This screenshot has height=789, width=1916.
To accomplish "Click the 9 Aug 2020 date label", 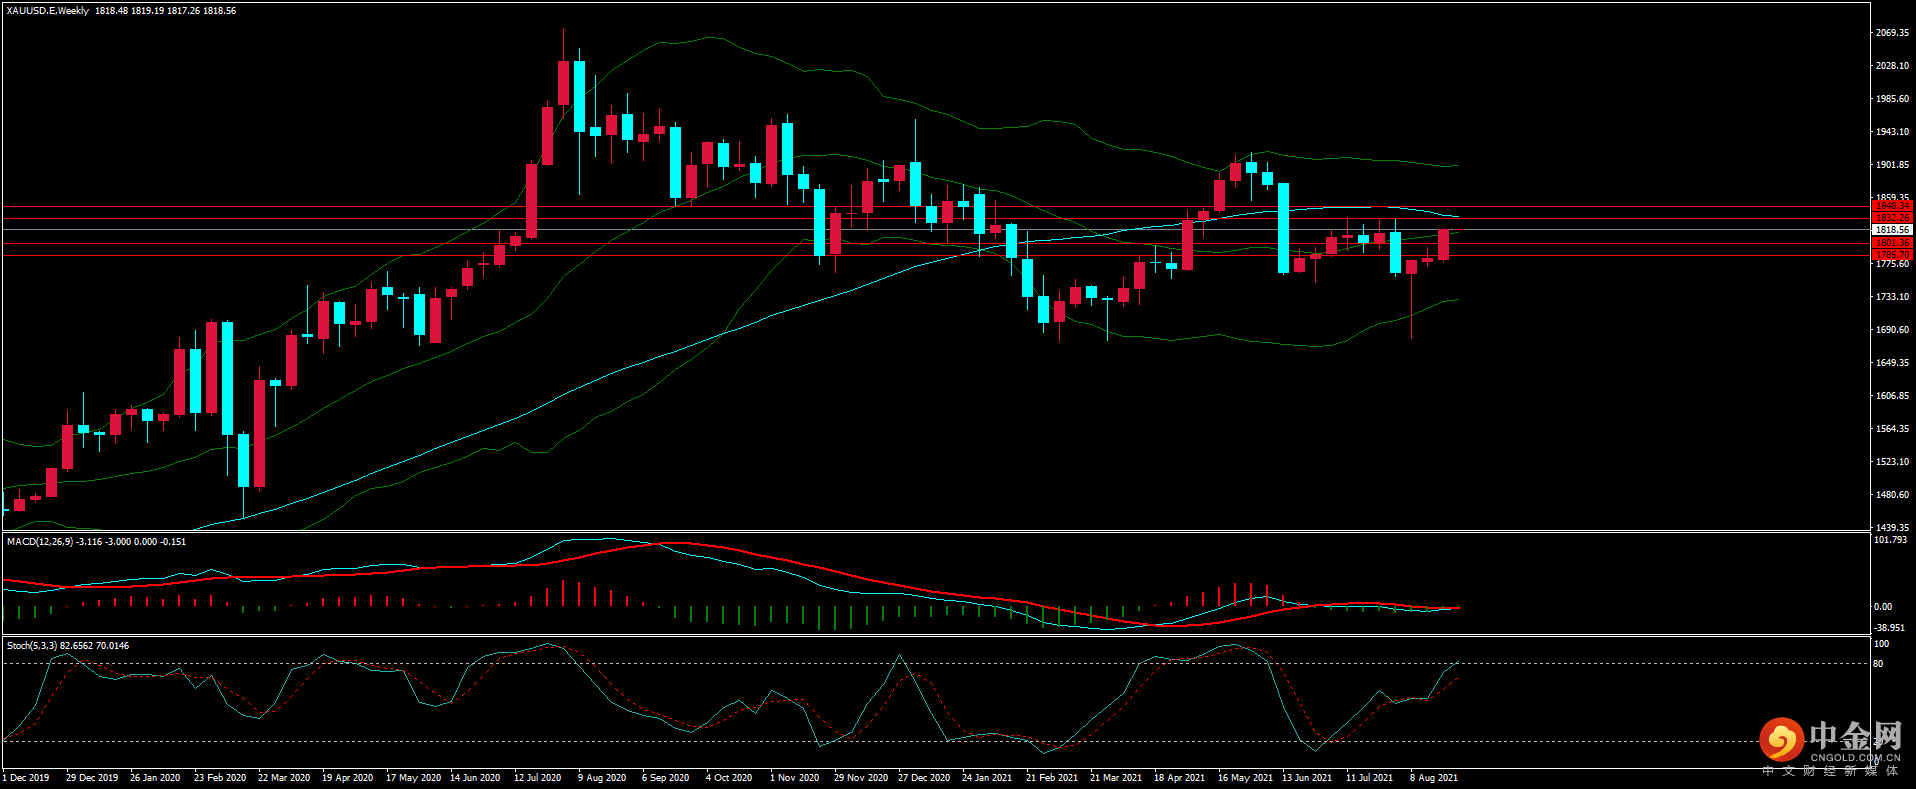I will (x=602, y=778).
